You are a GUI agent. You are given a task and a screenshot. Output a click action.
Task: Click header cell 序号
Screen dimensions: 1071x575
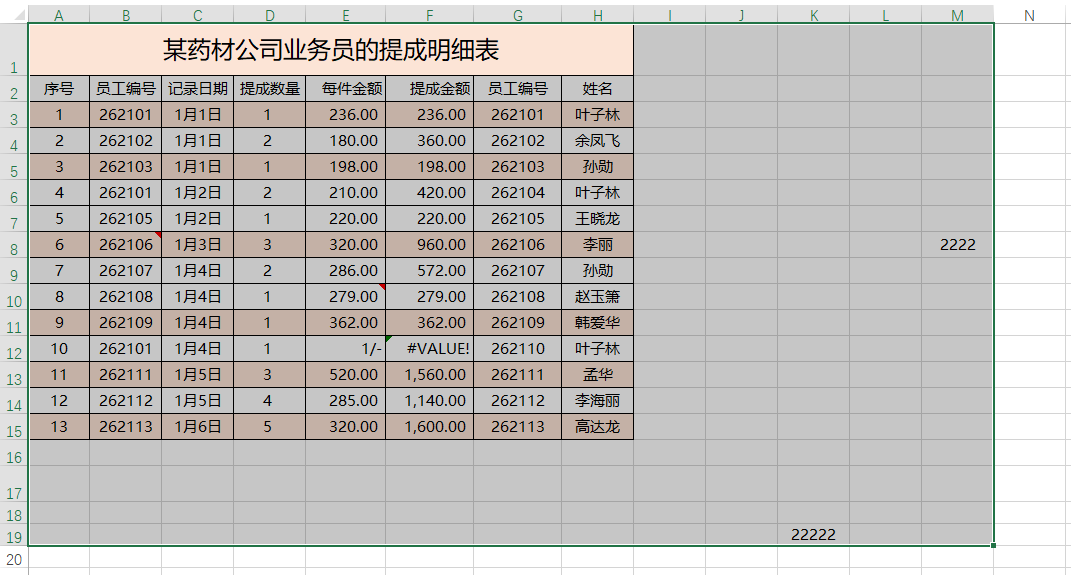point(59,89)
